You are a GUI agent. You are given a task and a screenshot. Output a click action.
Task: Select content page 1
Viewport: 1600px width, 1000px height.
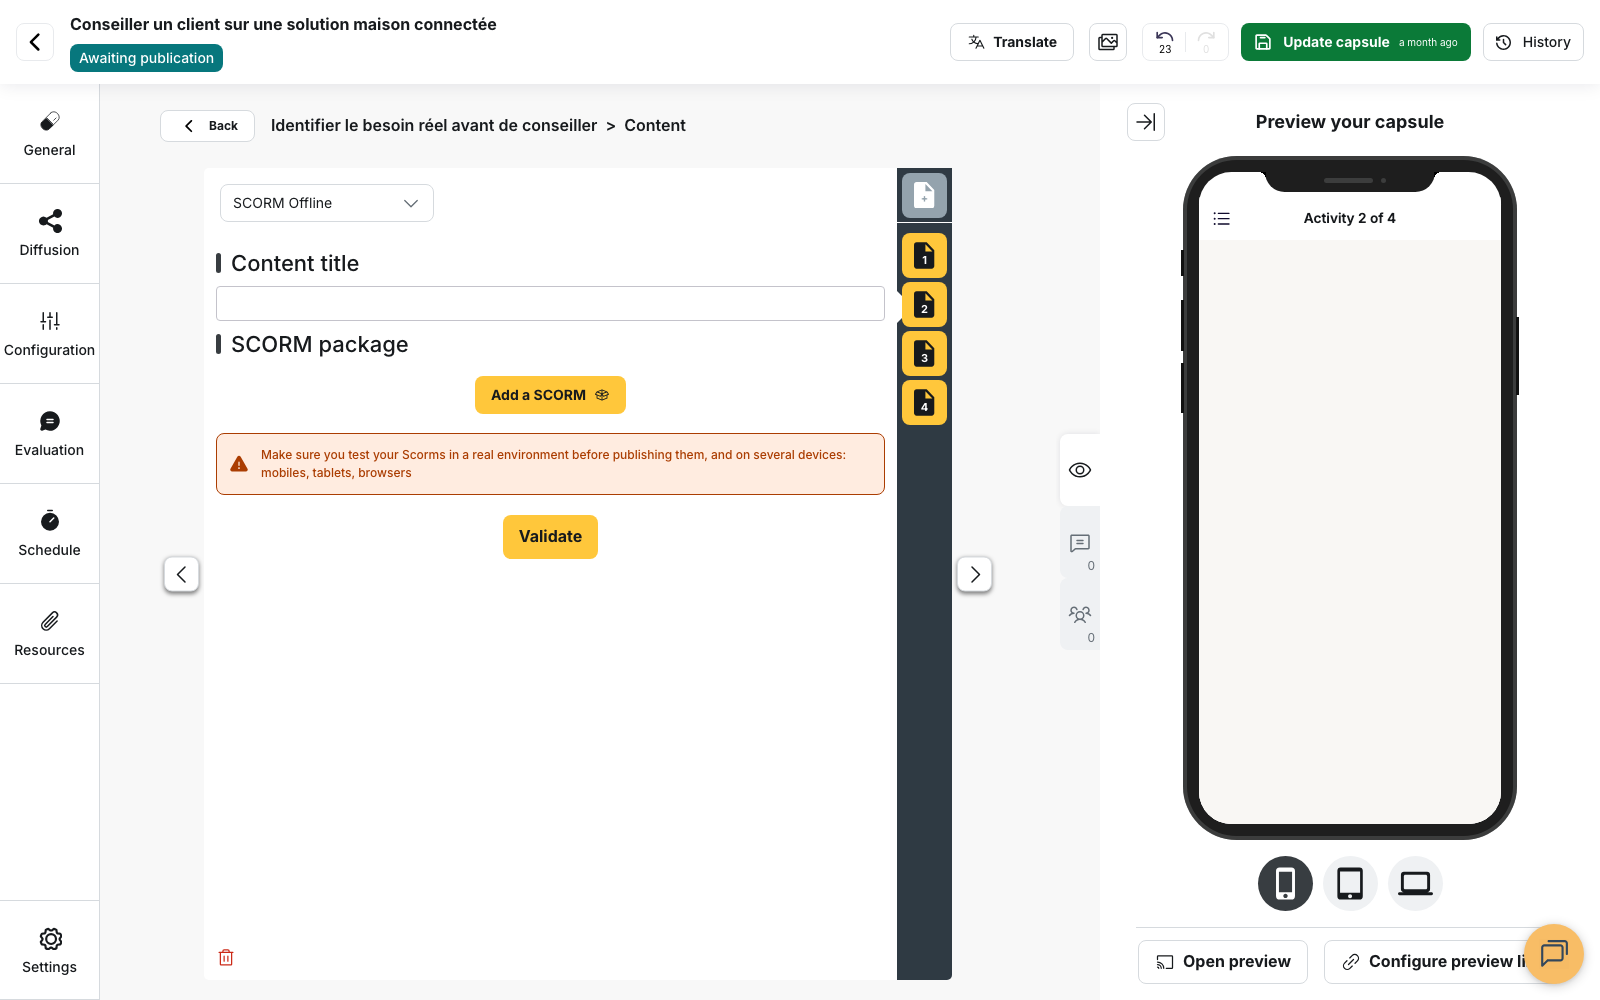tap(924, 256)
